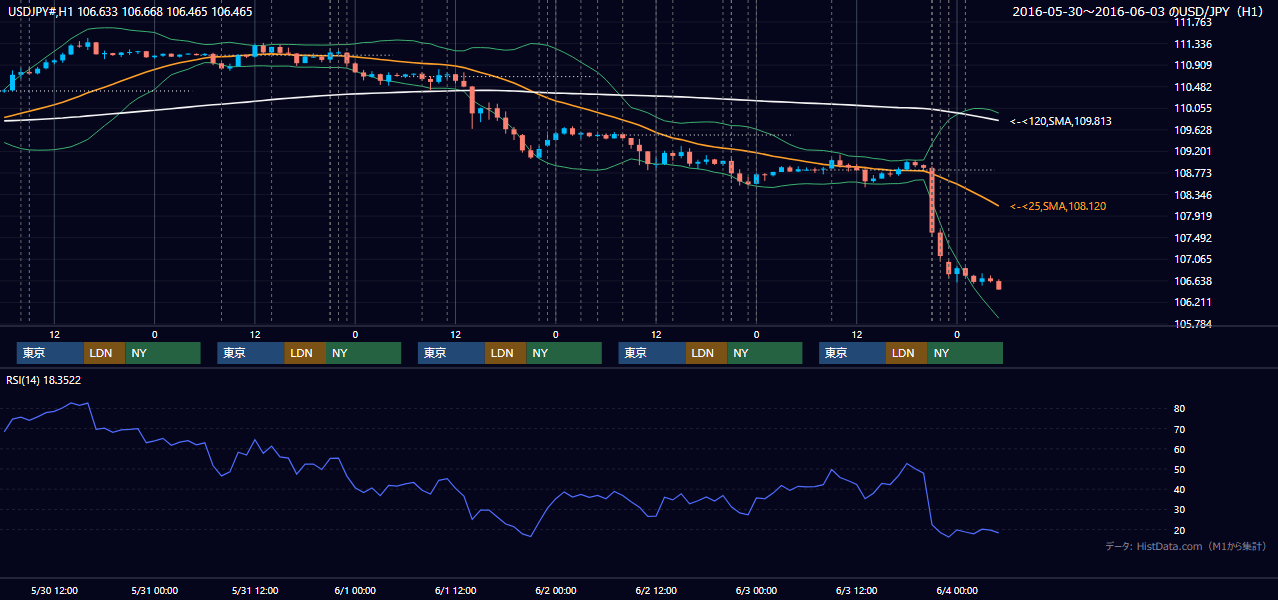The height and width of the screenshot is (600, 1278).
Task: Click RSI scale value 70
Action: (1180, 429)
